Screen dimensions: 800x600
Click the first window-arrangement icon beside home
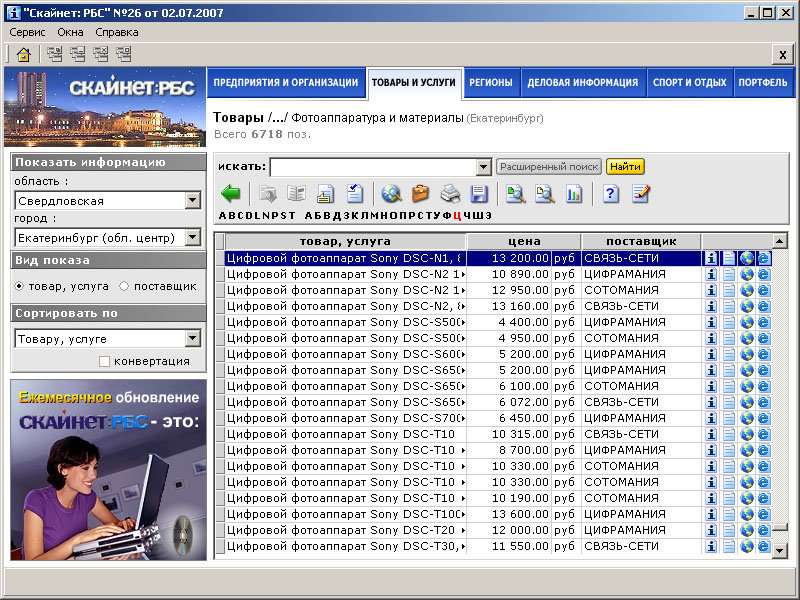tap(55, 54)
